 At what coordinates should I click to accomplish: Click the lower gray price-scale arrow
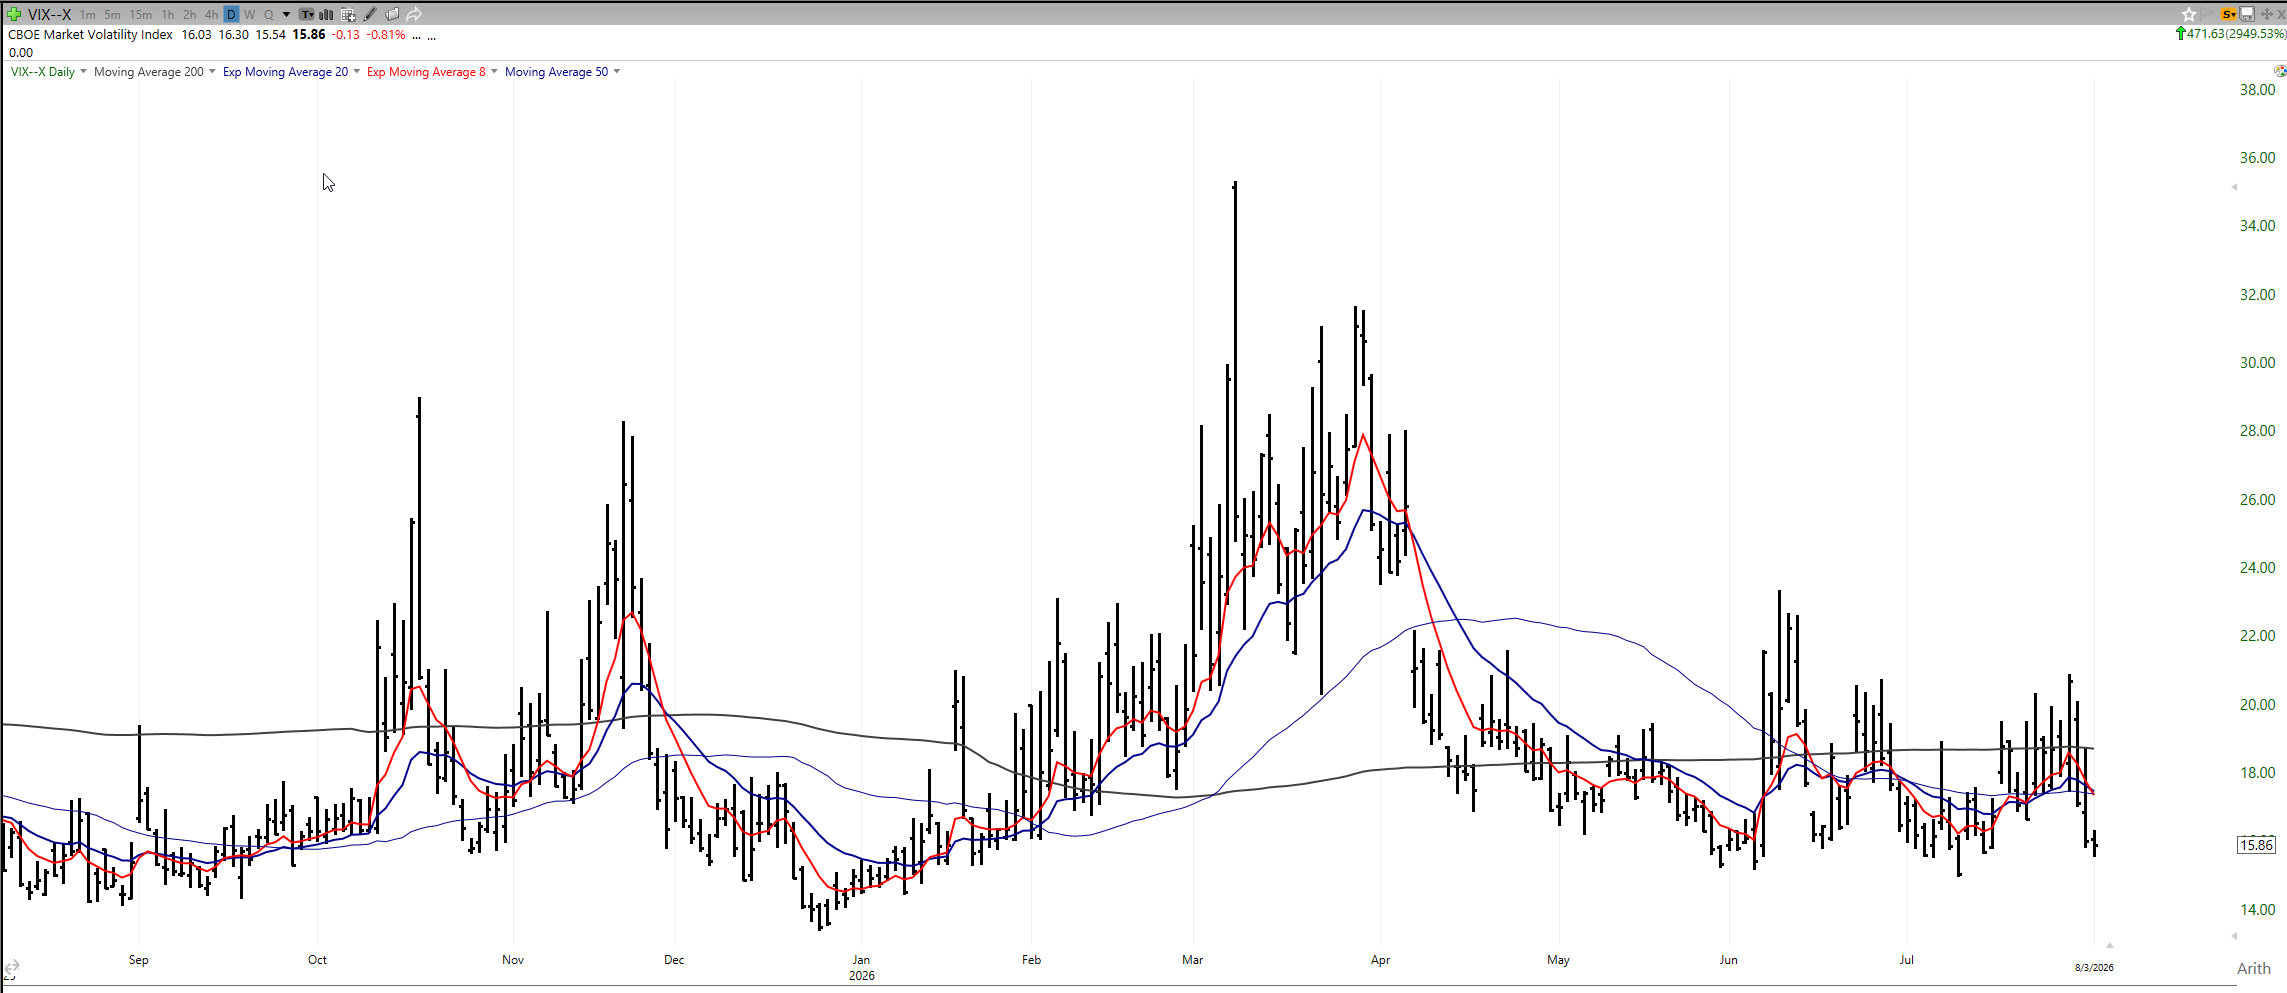tap(2234, 936)
